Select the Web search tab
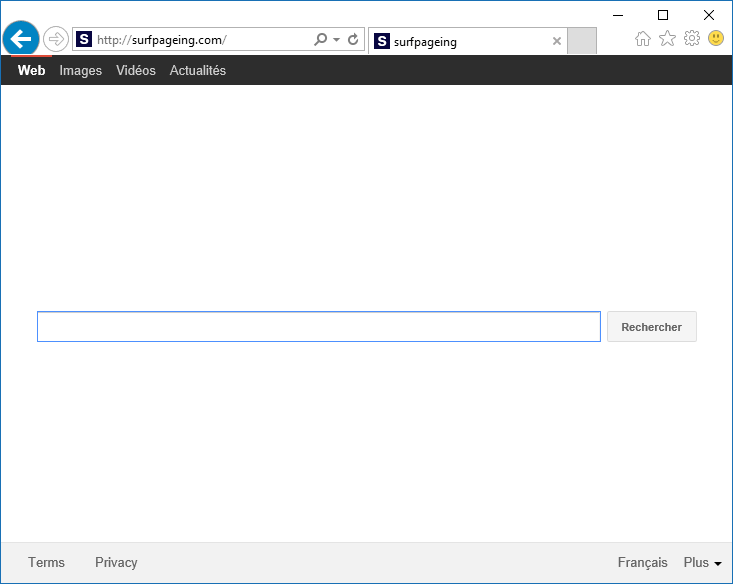This screenshot has width=733, height=584. click(31, 70)
